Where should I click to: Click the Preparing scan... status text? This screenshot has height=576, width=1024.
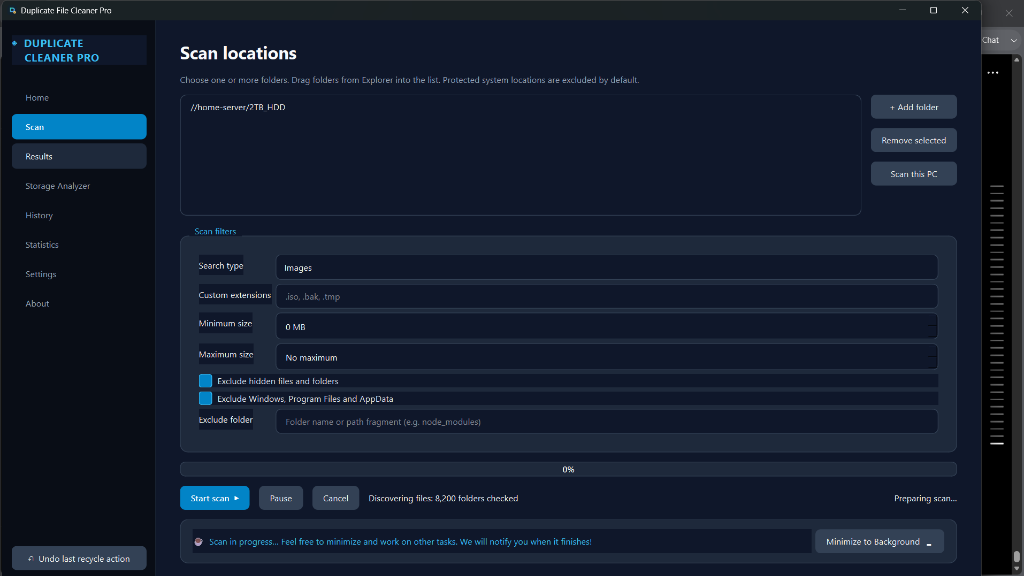(925, 498)
